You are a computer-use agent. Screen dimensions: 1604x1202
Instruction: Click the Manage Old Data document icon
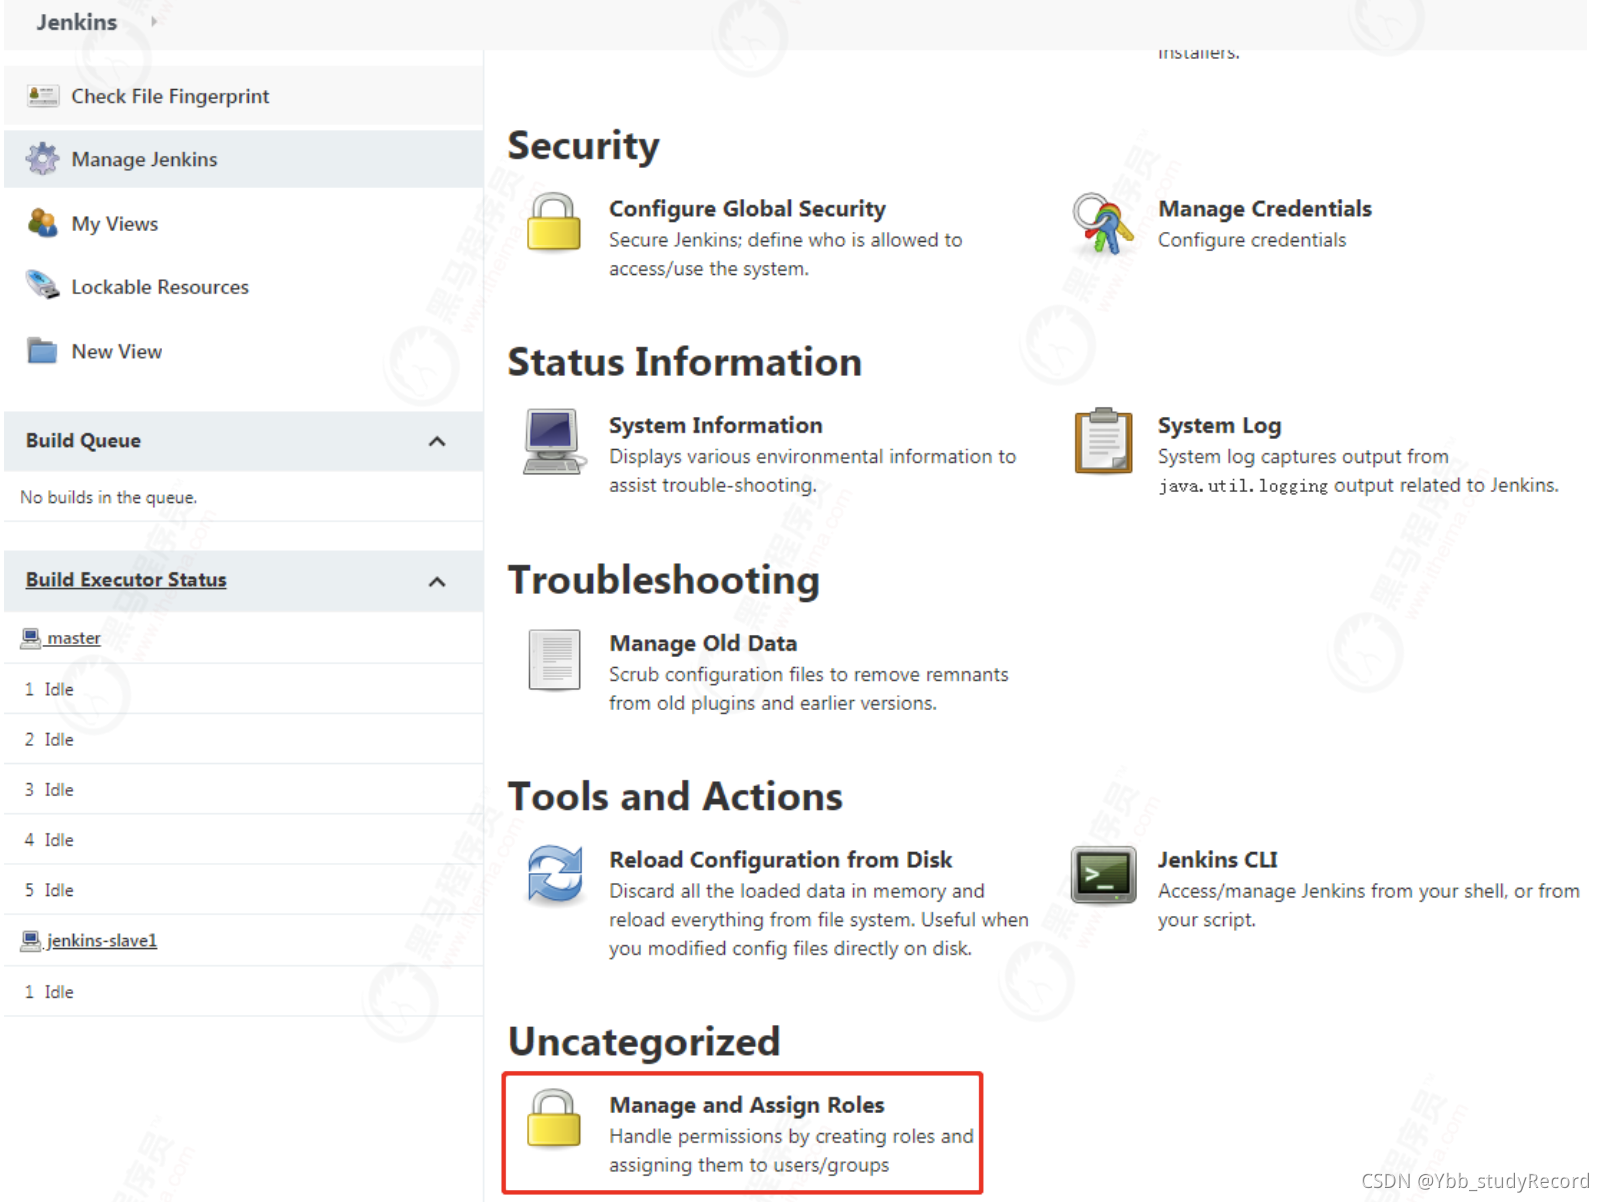554,660
